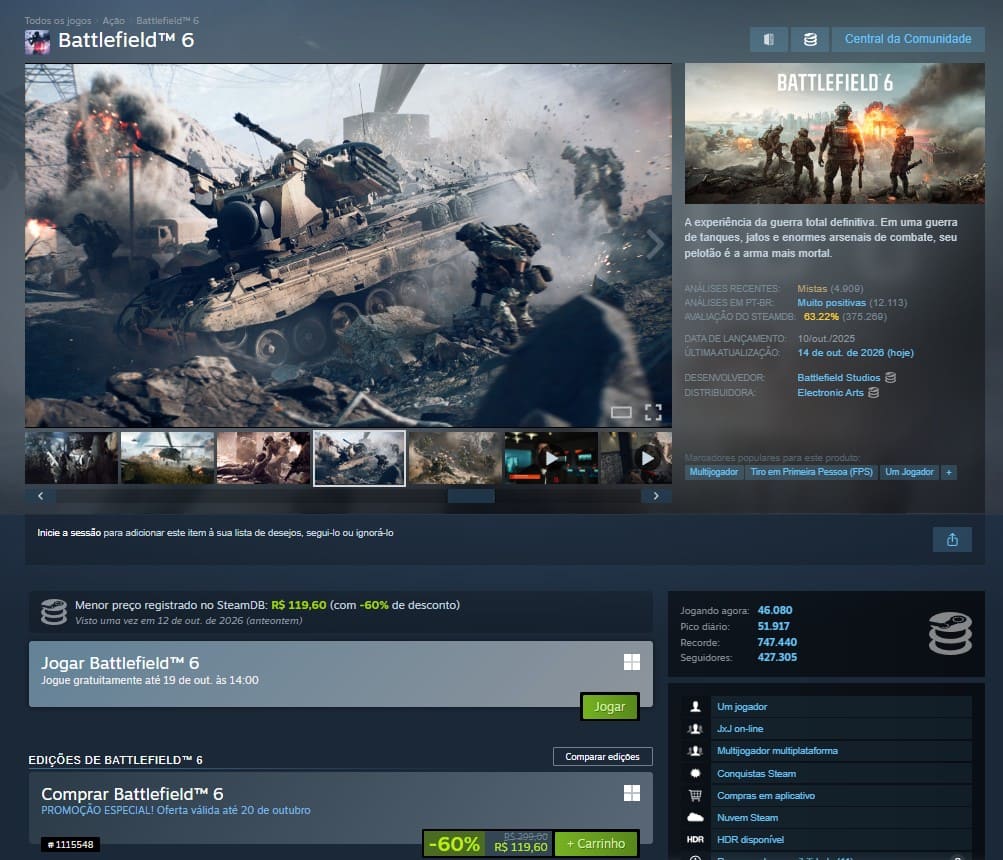Viewport: 1003px width, 860px height.
Task: Open developer Battlefield Studios
Action: [839, 378]
